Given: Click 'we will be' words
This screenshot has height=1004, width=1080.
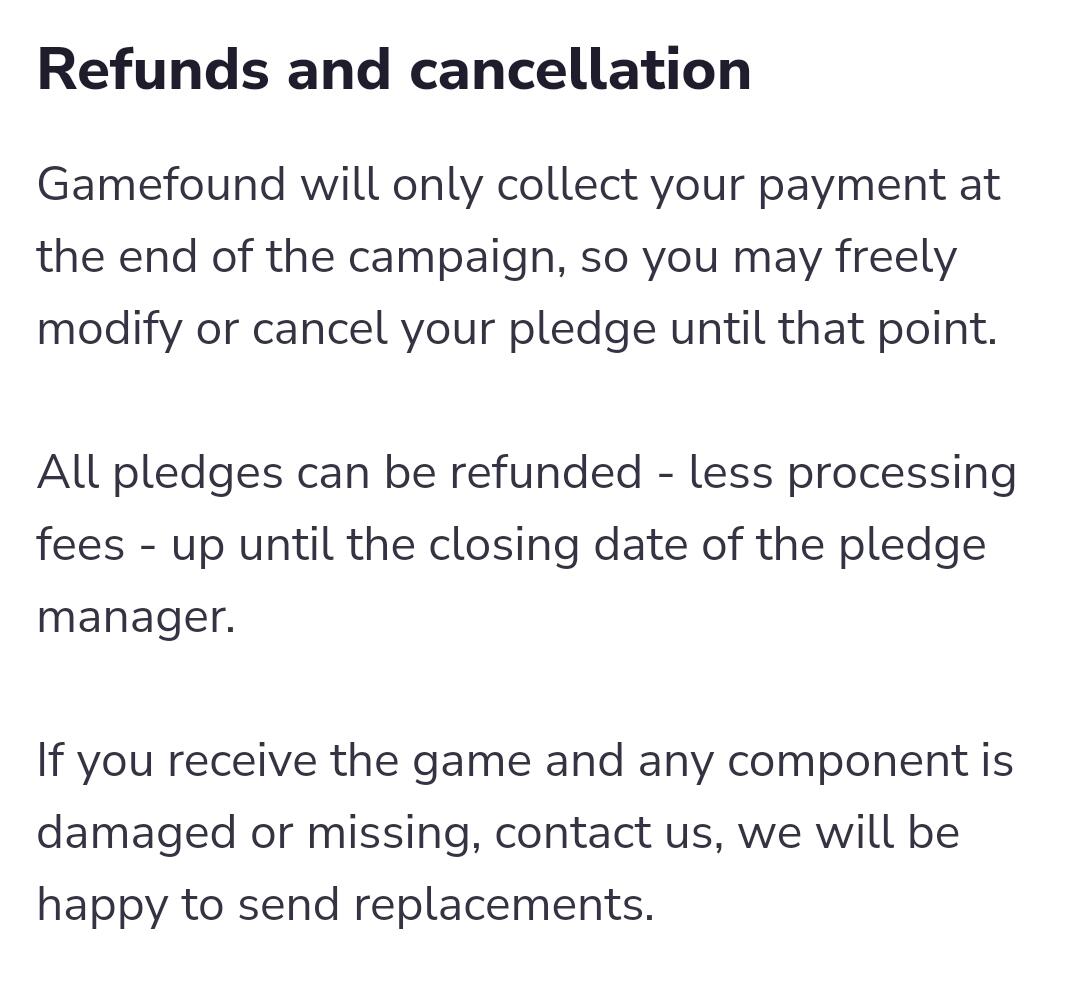Looking at the screenshot, I should (x=849, y=831).
